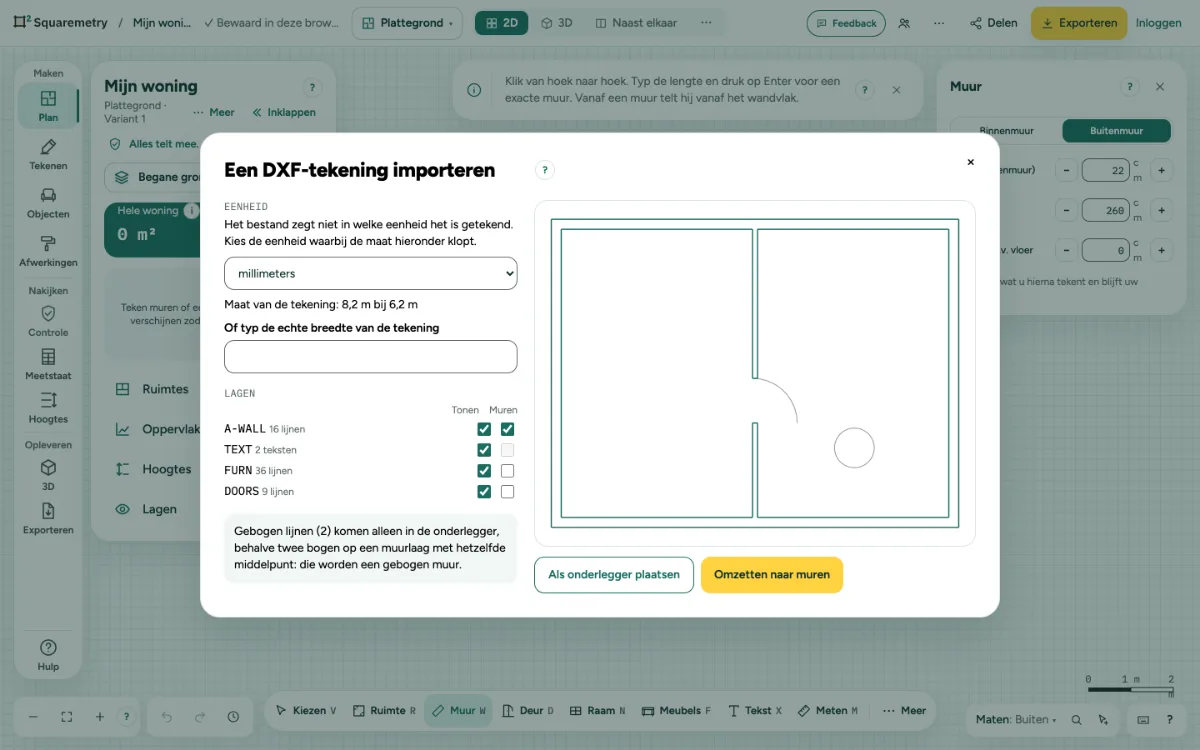Open the millimeters unit dropdown
This screenshot has width=1200, height=750.
coord(371,273)
